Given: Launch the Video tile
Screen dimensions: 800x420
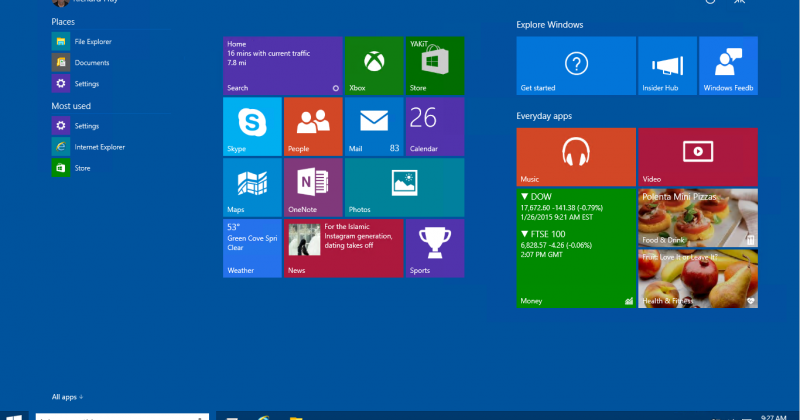Looking at the screenshot, I should [x=698, y=157].
